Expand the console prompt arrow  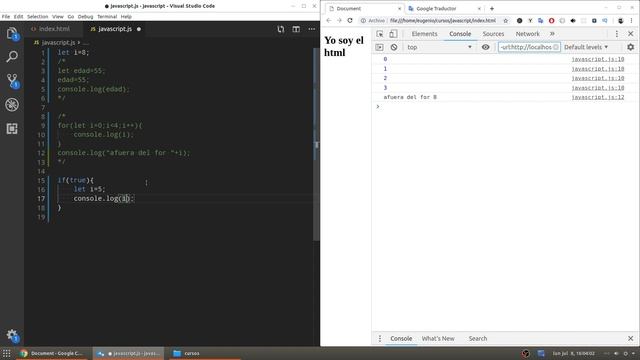click(x=378, y=107)
